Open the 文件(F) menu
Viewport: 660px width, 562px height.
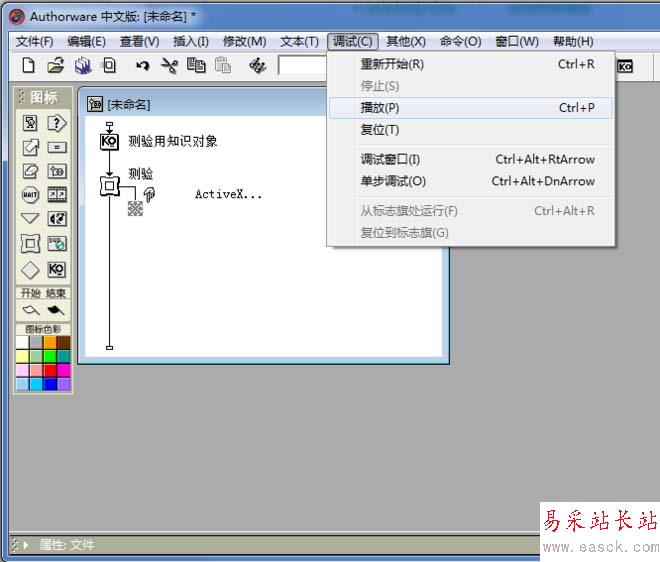[x=35, y=42]
